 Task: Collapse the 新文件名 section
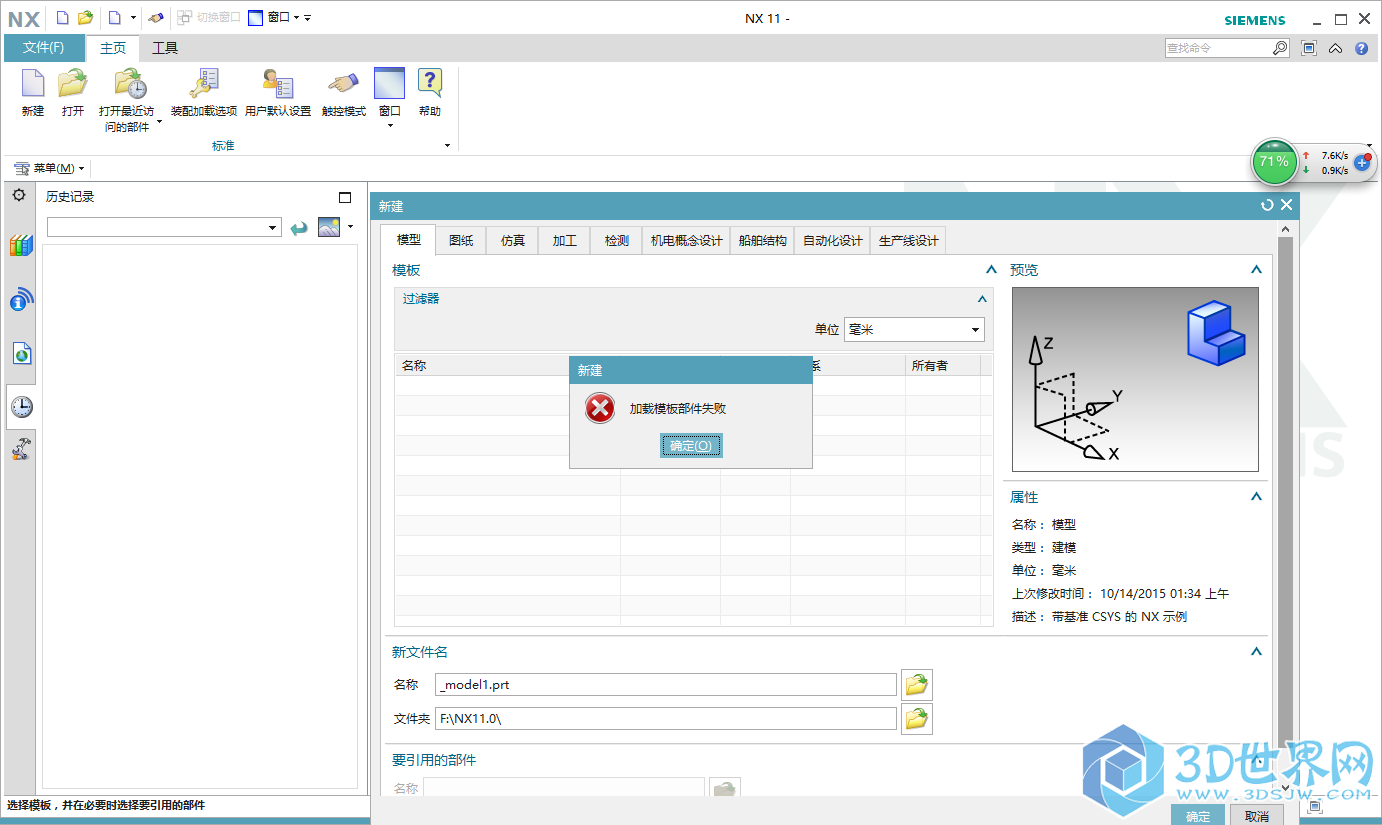point(1256,652)
